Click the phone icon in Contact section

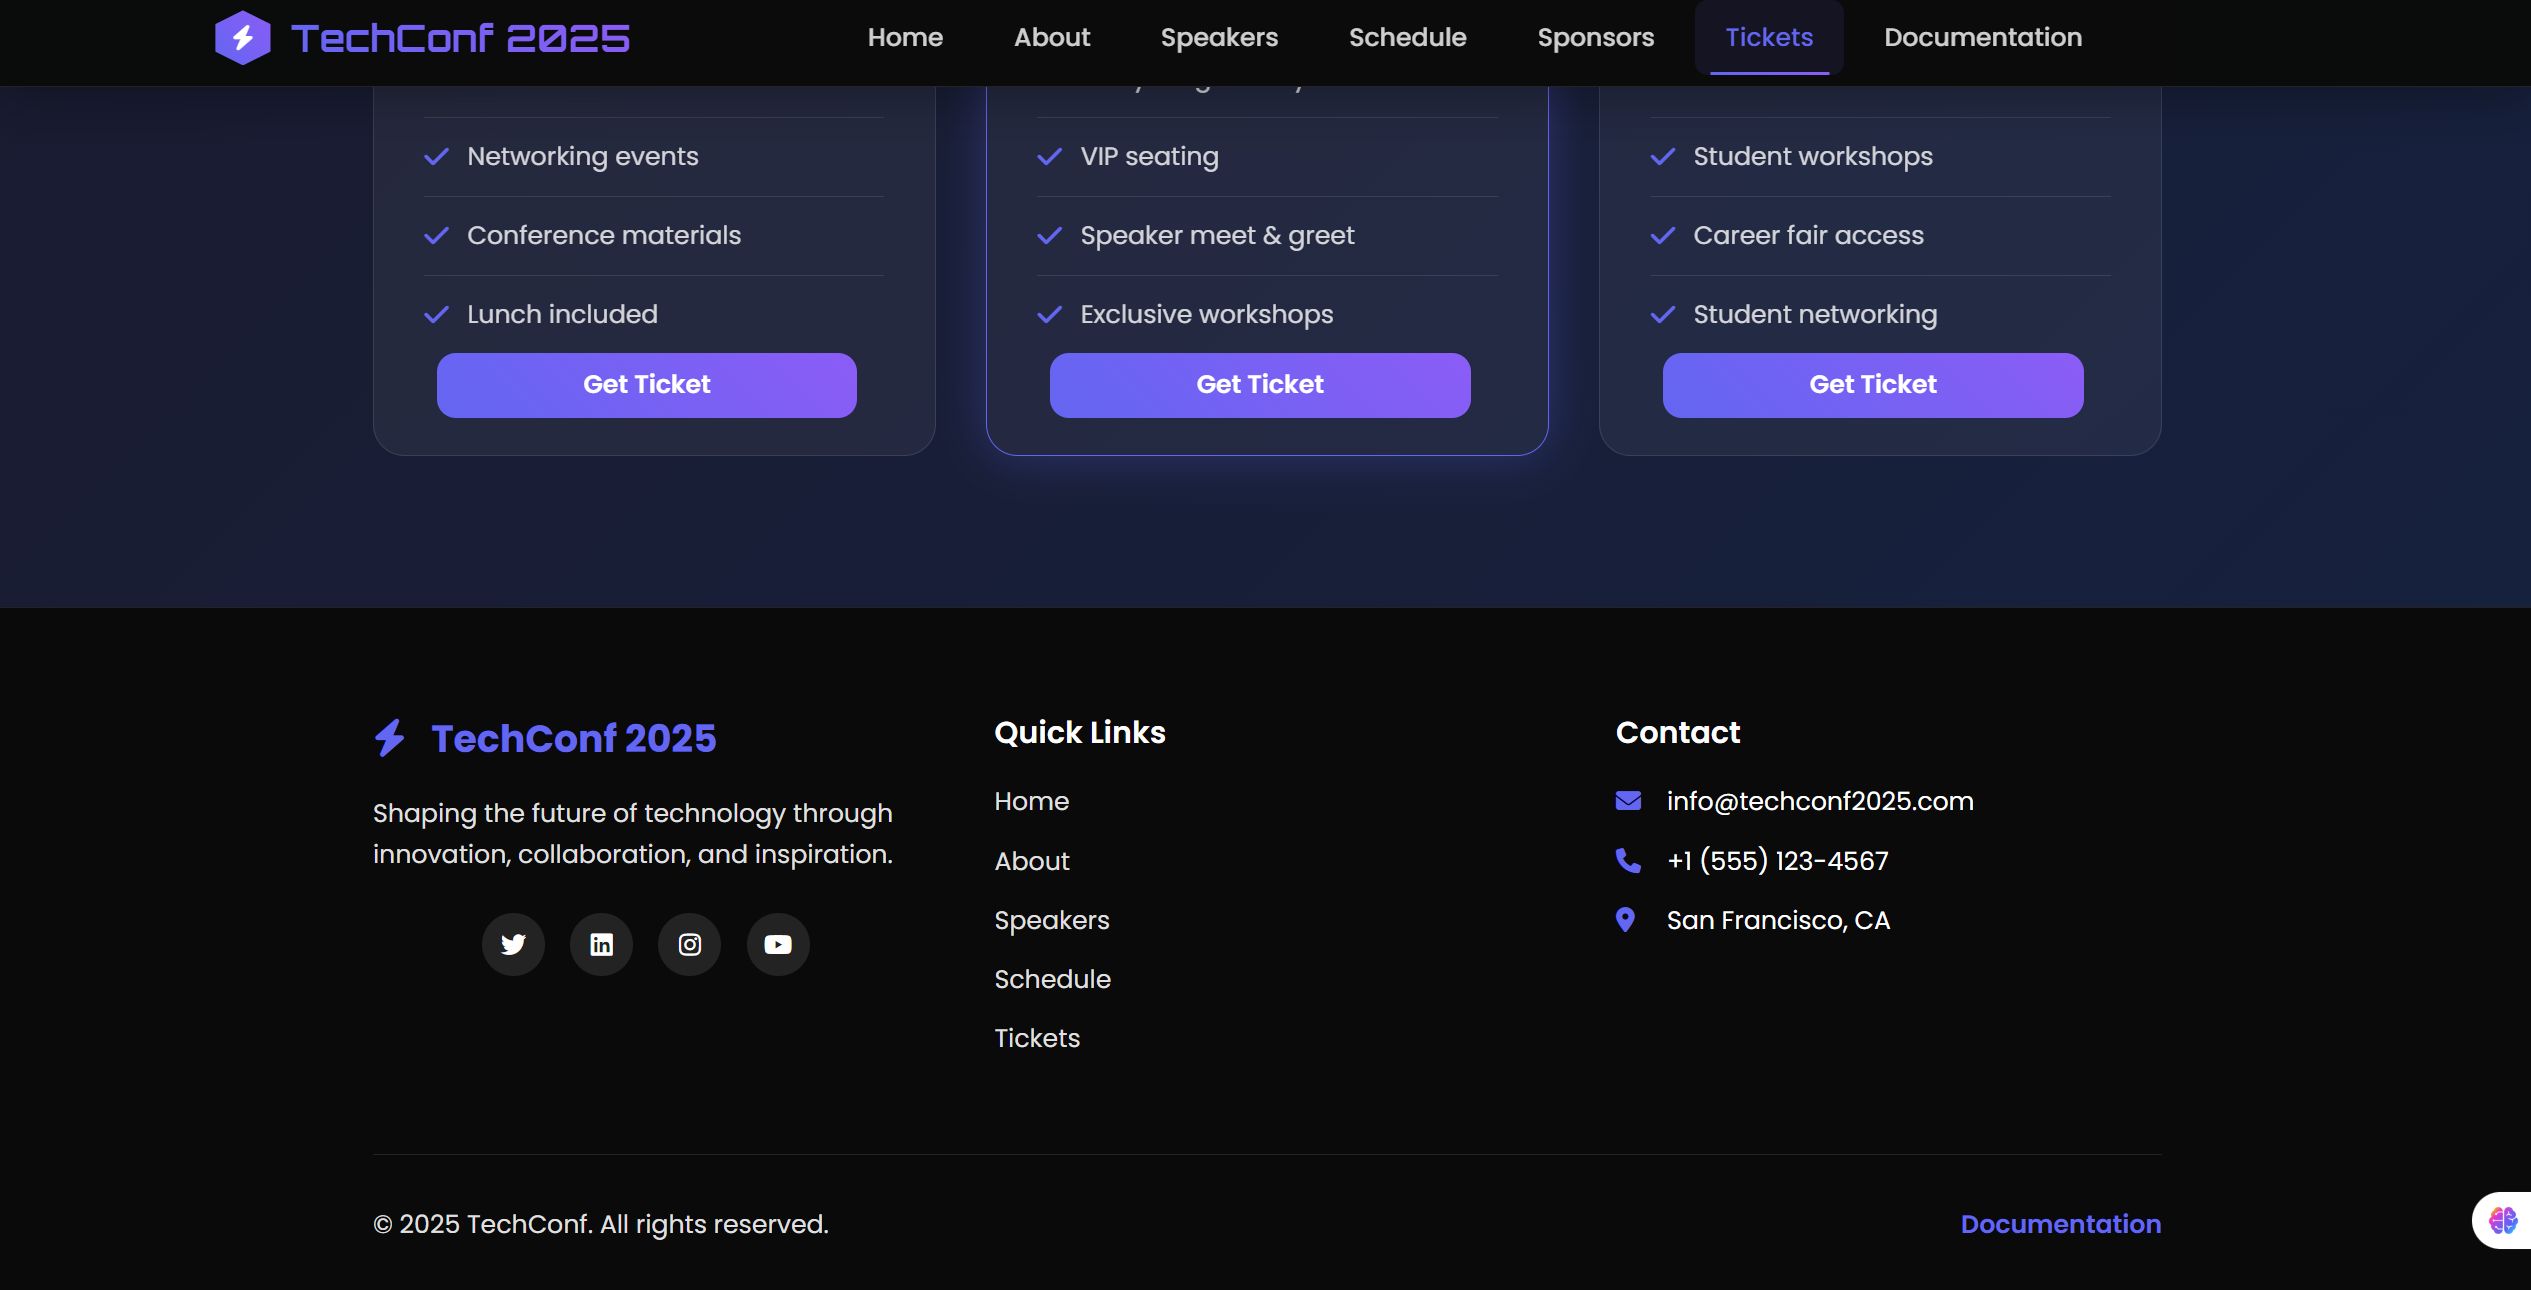tap(1628, 861)
